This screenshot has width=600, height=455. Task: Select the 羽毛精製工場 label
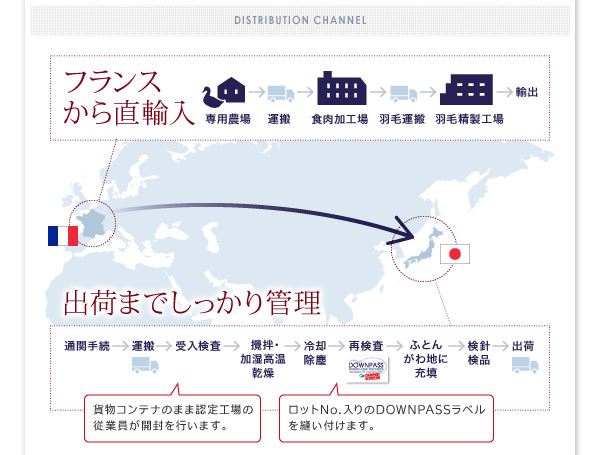pos(469,119)
